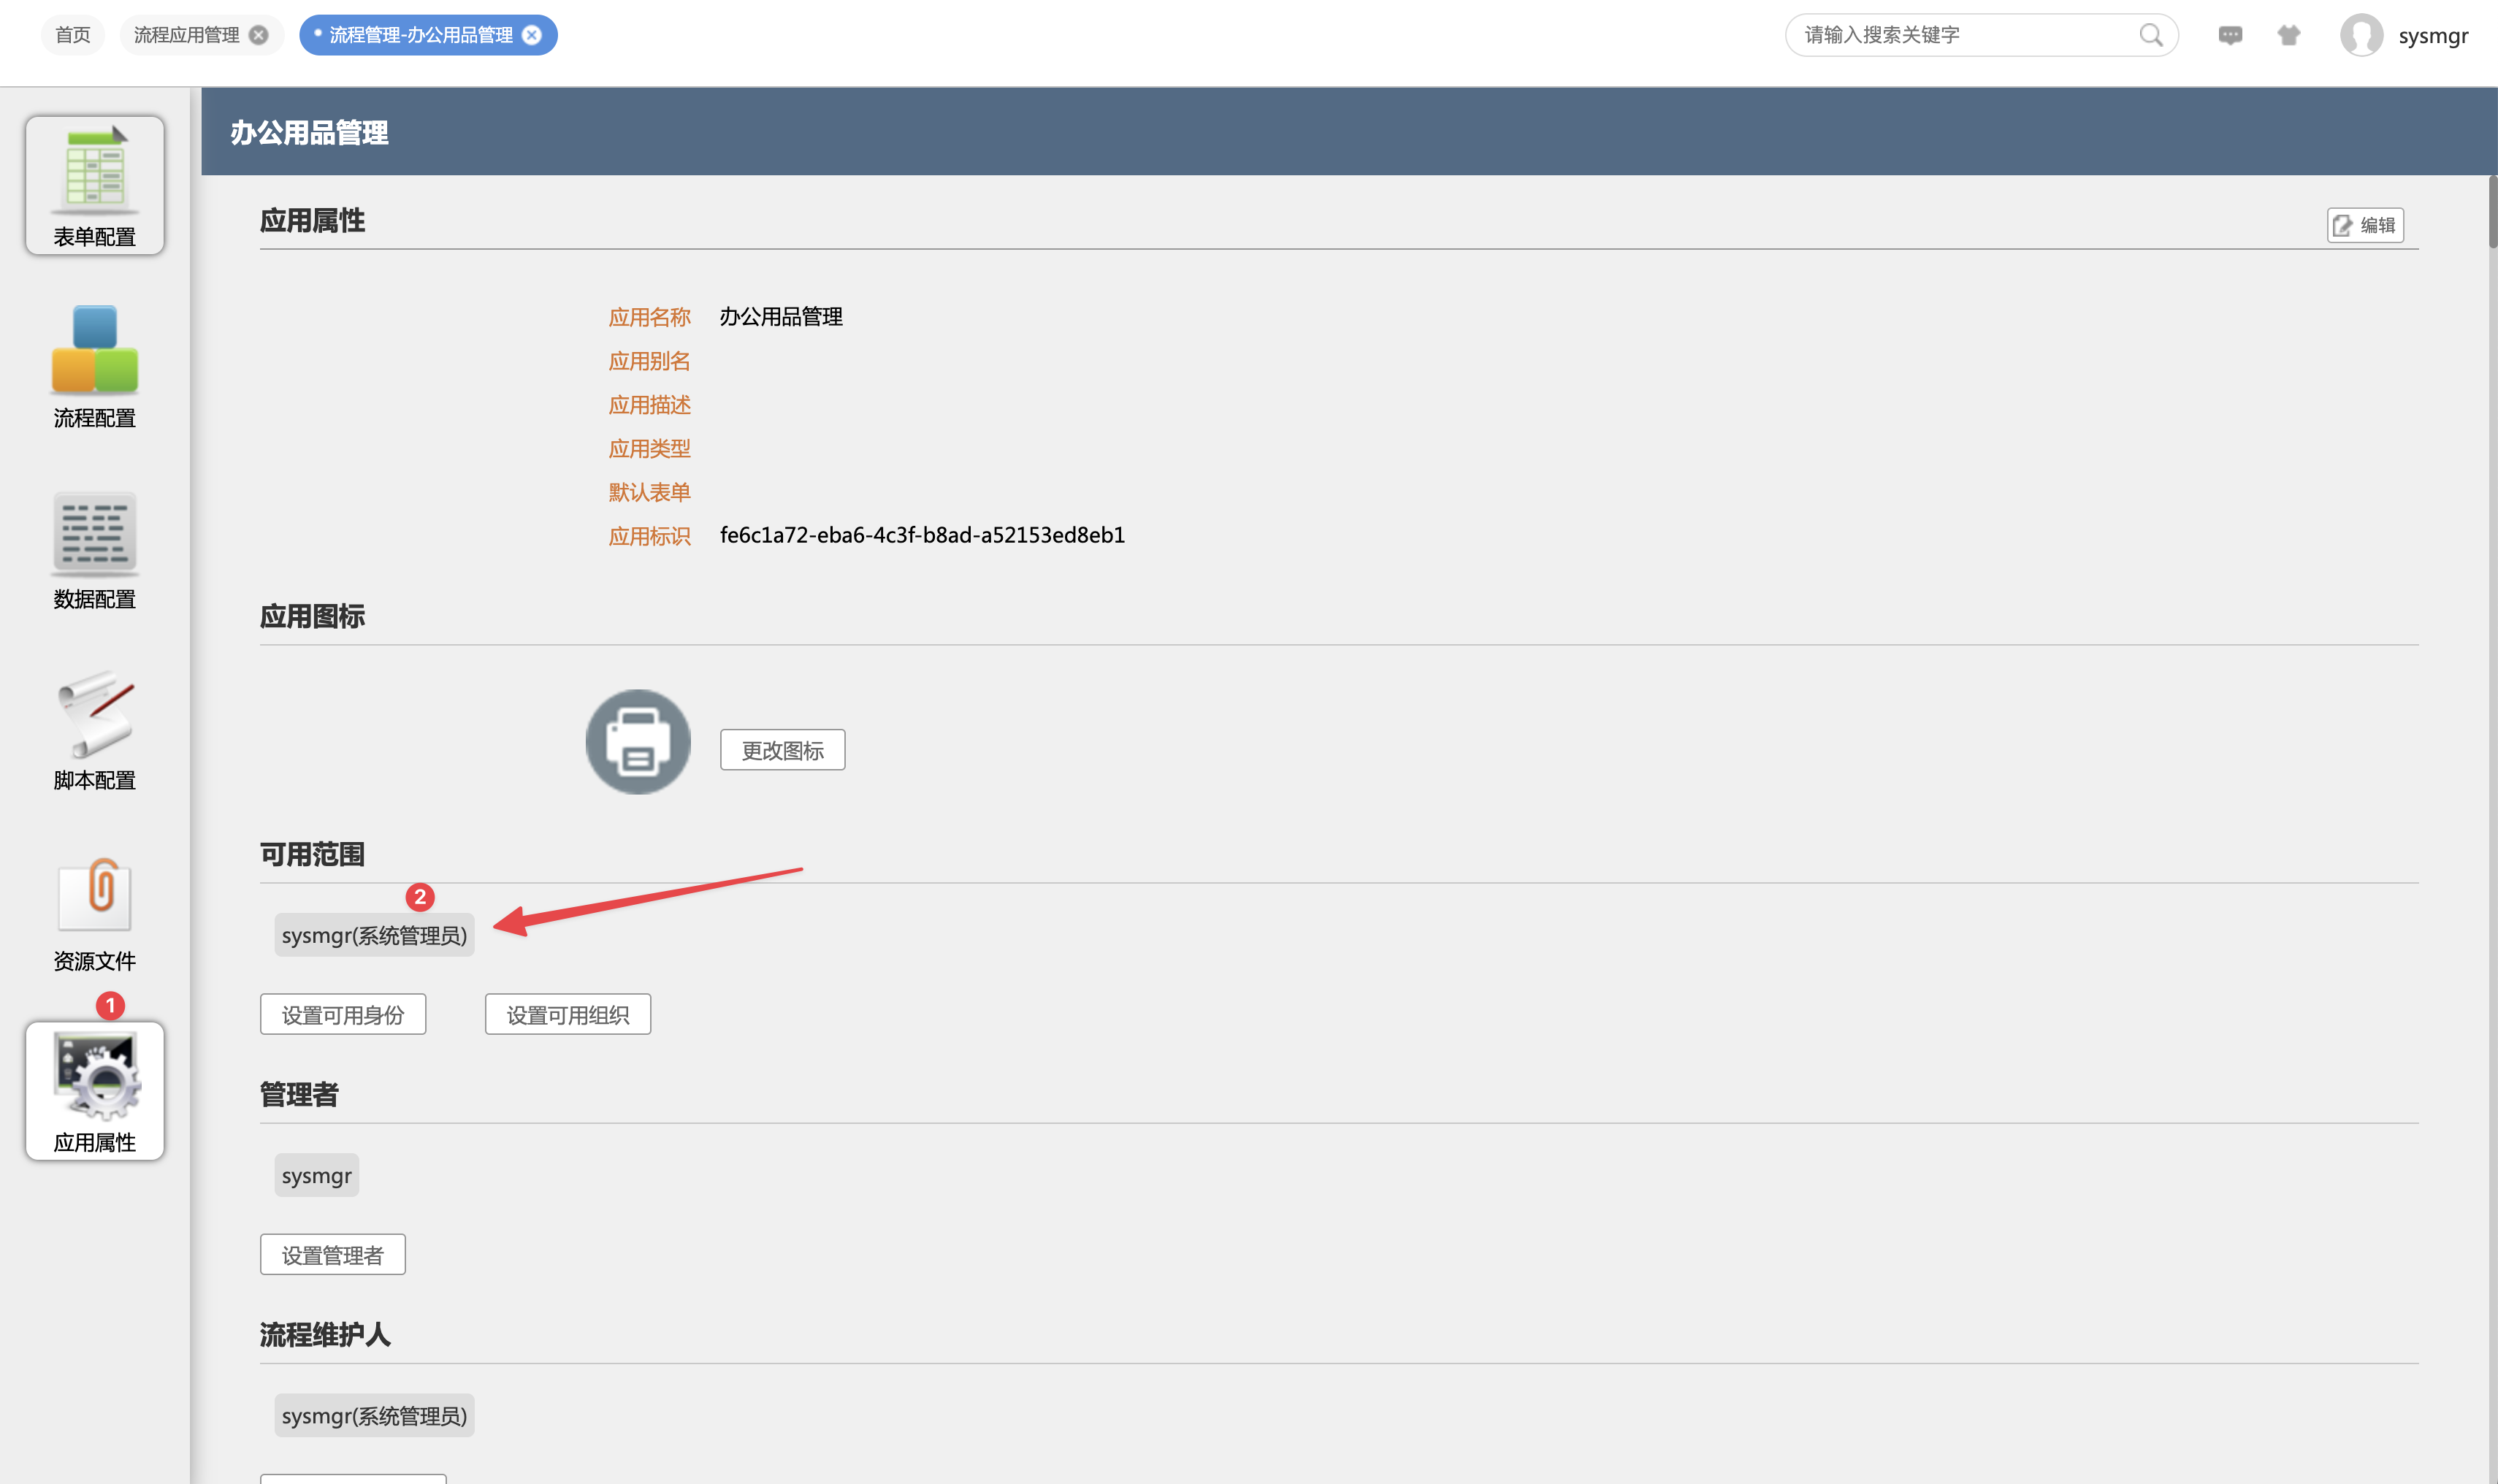Screen dimensions: 2498x1484
Task: Switch to the 首页 tab
Action: [72, 36]
